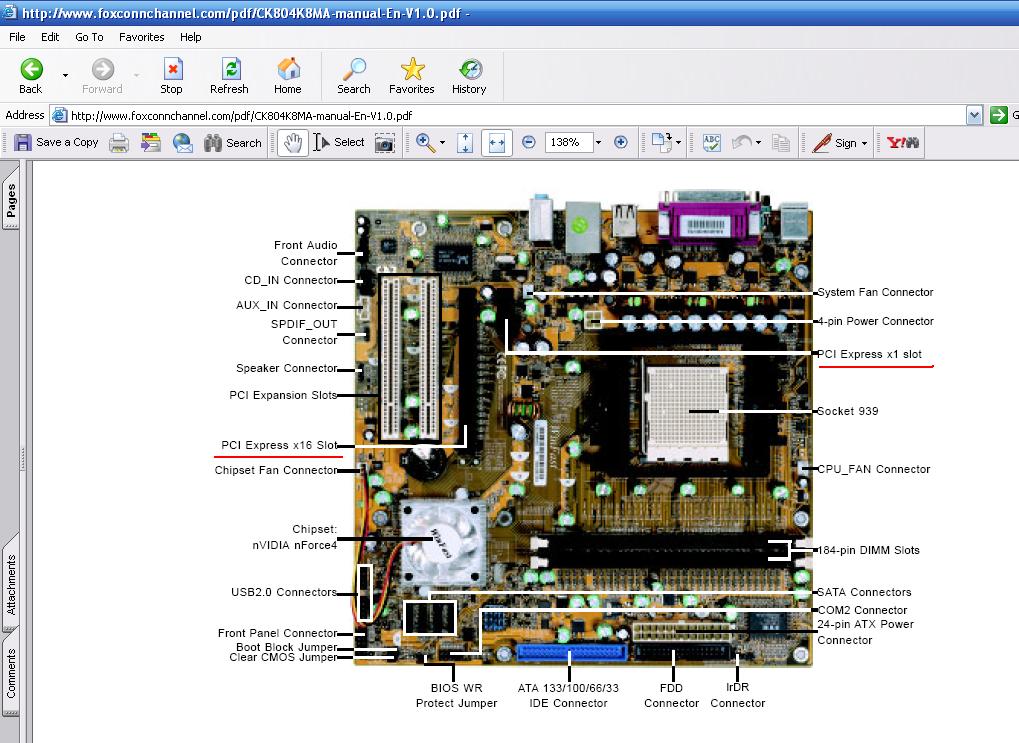Click the grayed undo arrow icon

(742, 142)
